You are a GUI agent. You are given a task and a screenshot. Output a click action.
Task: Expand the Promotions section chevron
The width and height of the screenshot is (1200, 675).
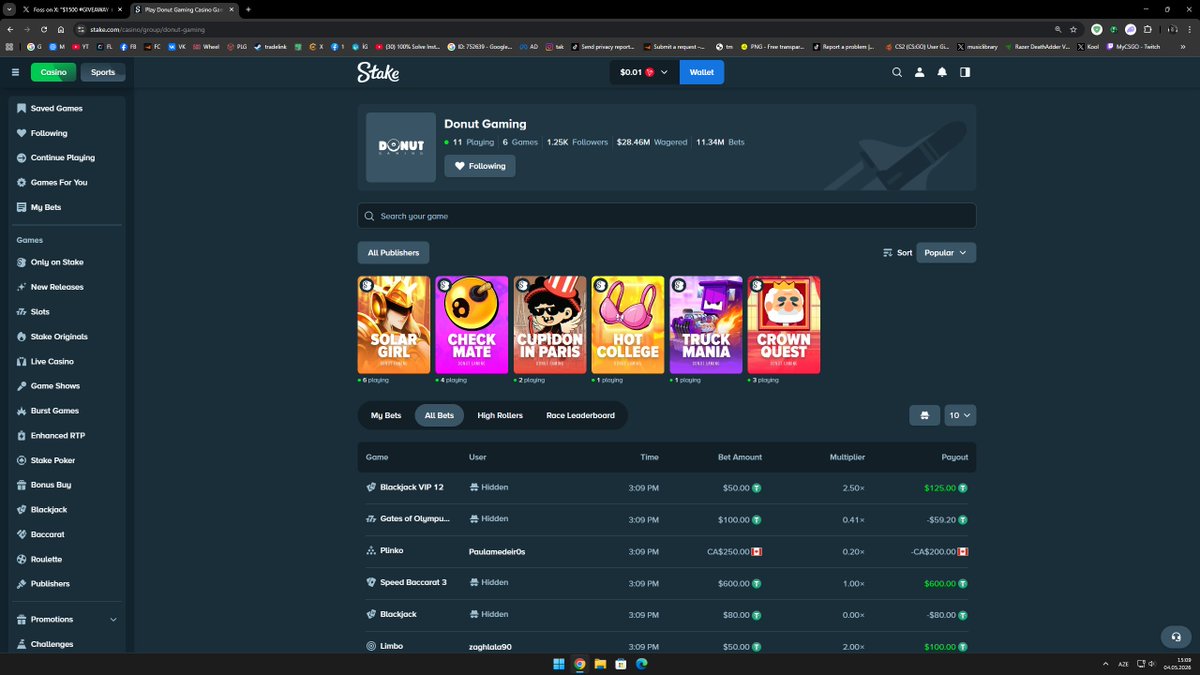(113, 620)
